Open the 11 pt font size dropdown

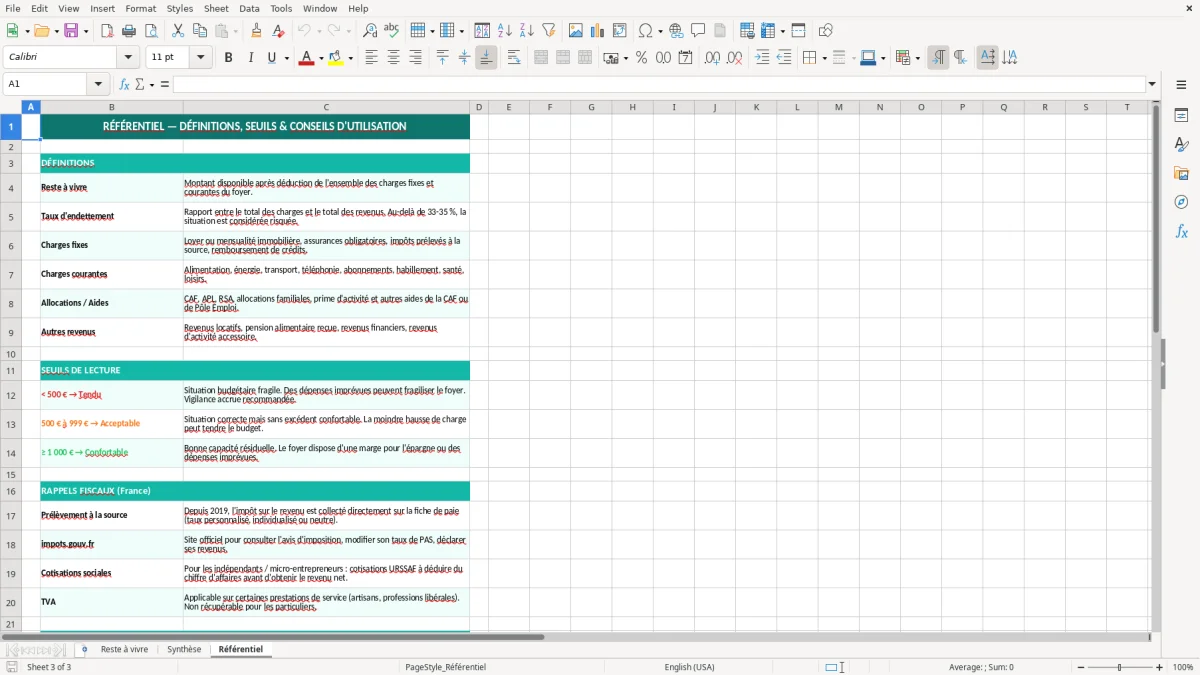click(x=200, y=58)
